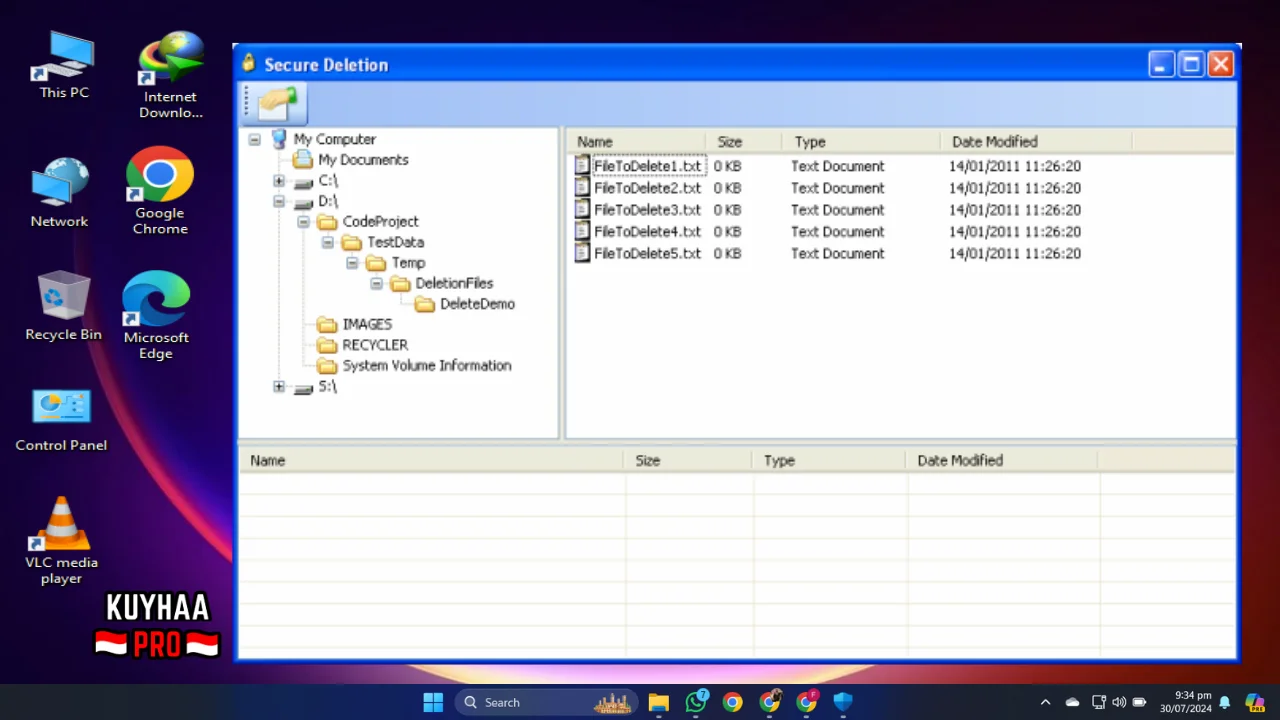The height and width of the screenshot is (720, 1280).
Task: Click Date Modified header in lower list
Action: (1002, 461)
